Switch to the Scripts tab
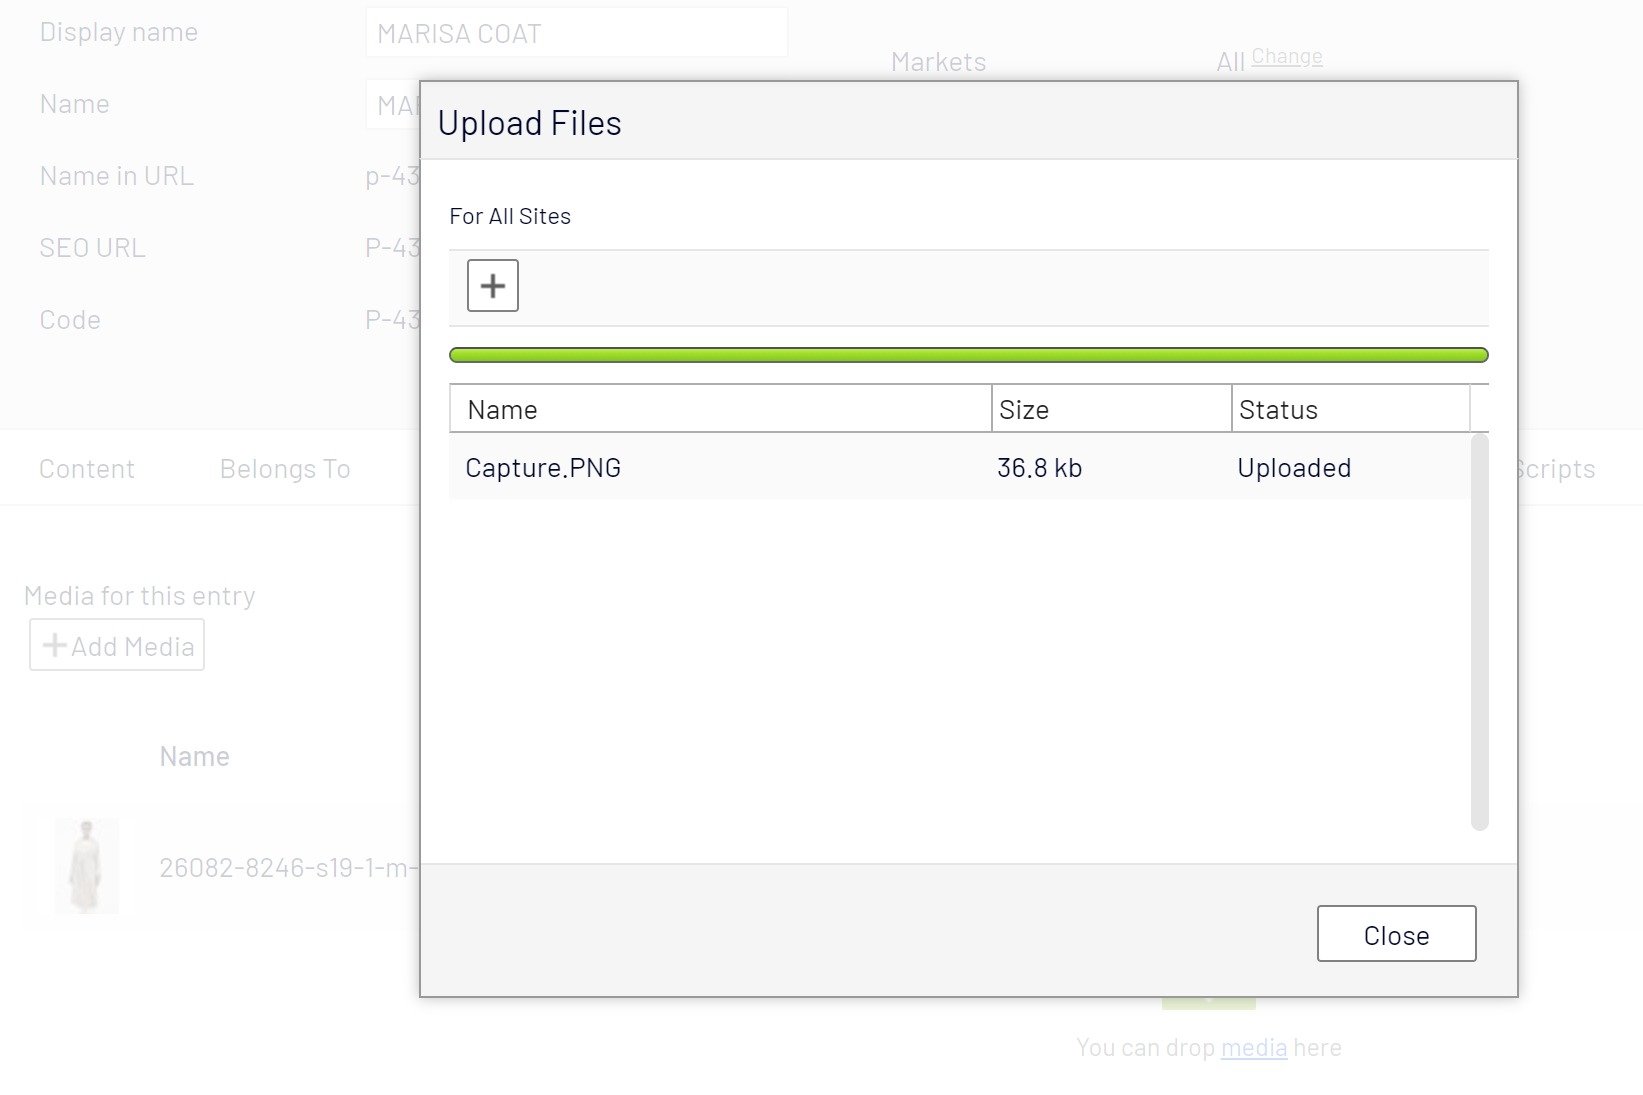The width and height of the screenshot is (1643, 1095). click(1556, 469)
